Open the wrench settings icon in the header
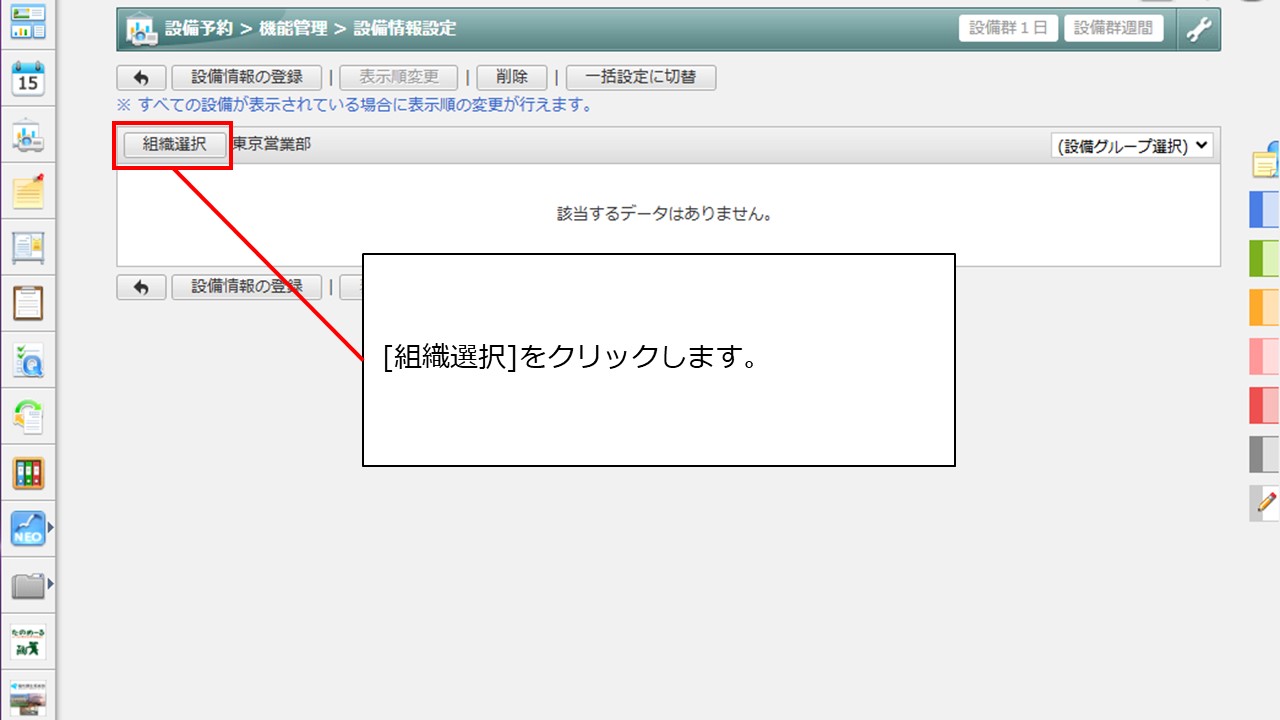Image resolution: width=1280 pixels, height=720 pixels. point(1198,28)
